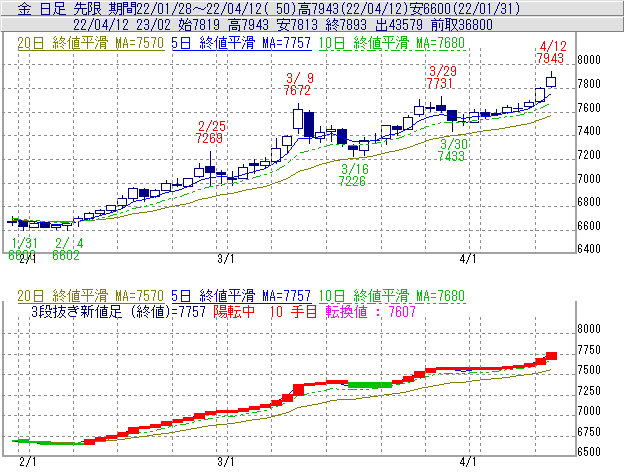
Task: Click the 出43579 volume value
Action: click(399, 25)
